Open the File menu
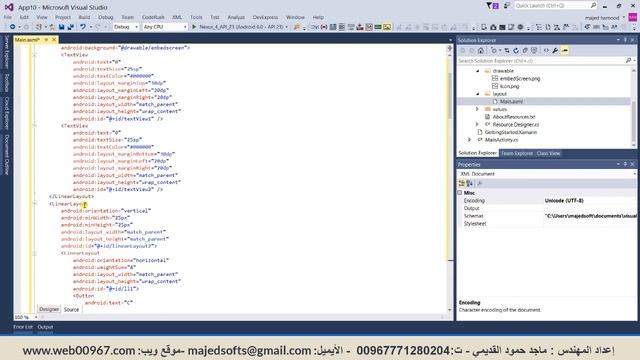This screenshot has height=360, width=640. point(8,18)
